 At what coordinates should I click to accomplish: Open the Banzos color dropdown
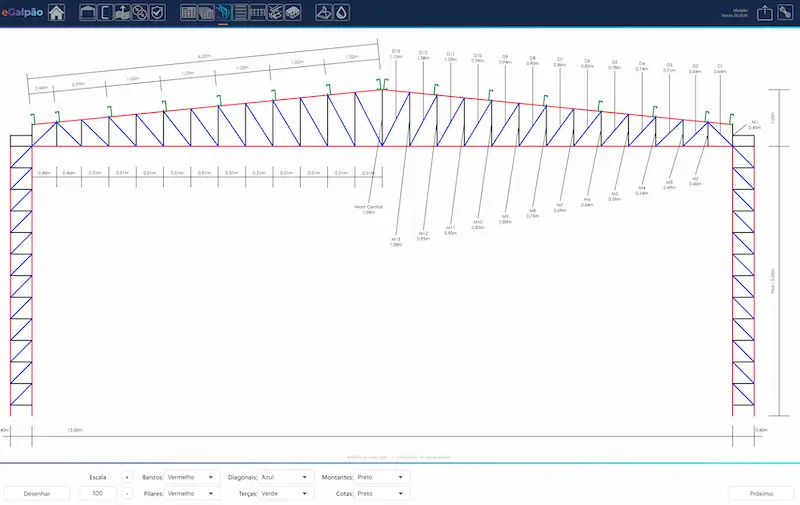(x=192, y=478)
